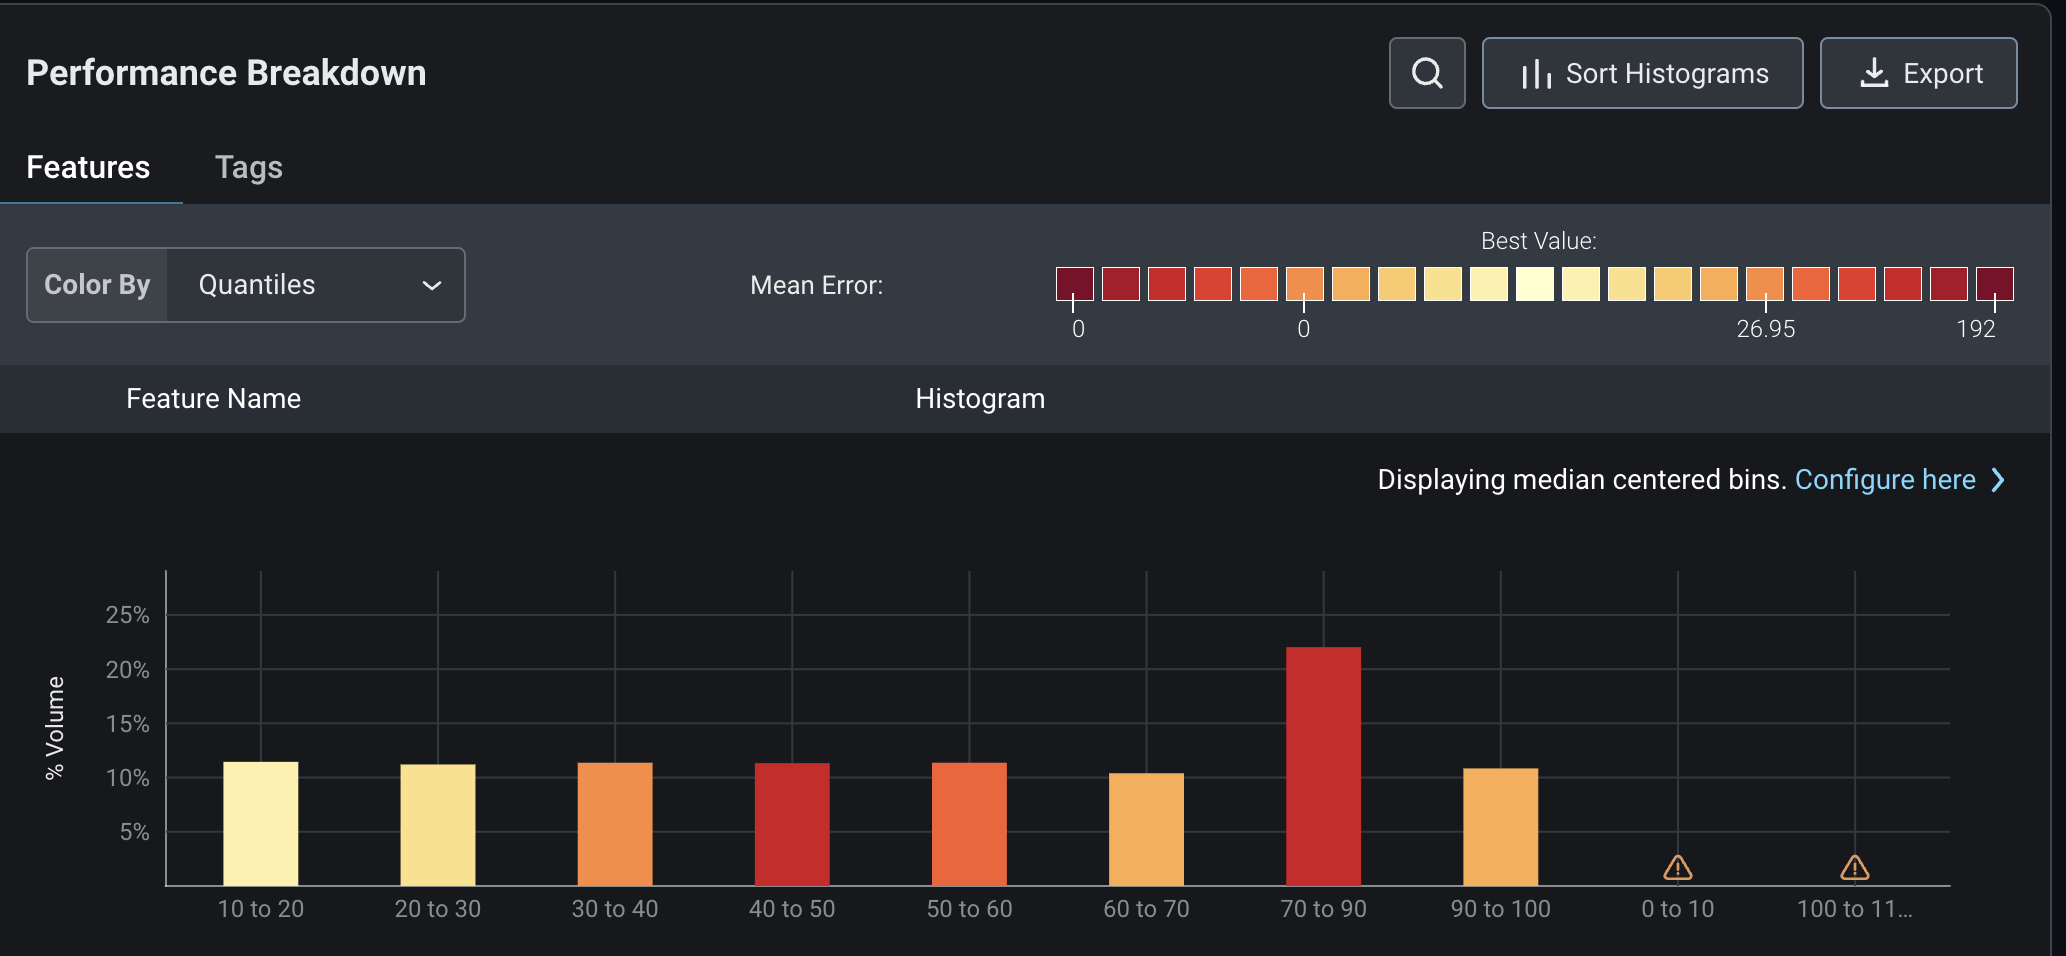This screenshot has height=956, width=2066.
Task: Select the red 40 to 50 histogram bar
Action: 792,824
